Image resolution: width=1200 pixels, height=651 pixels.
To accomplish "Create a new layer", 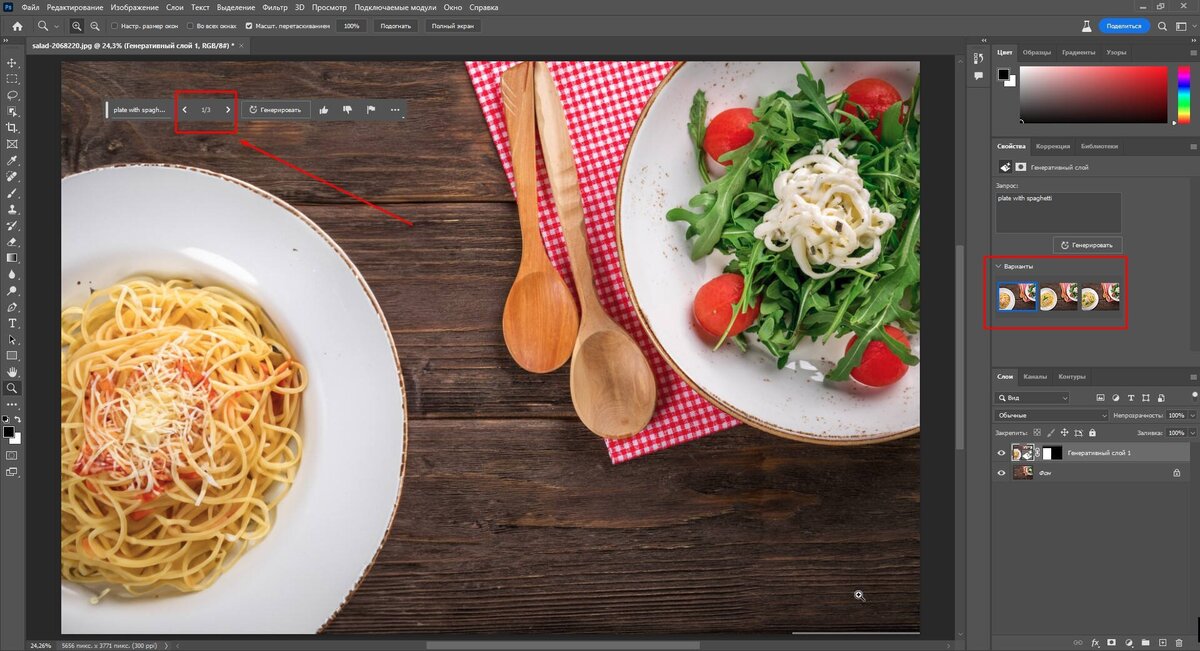I will coord(1162,641).
